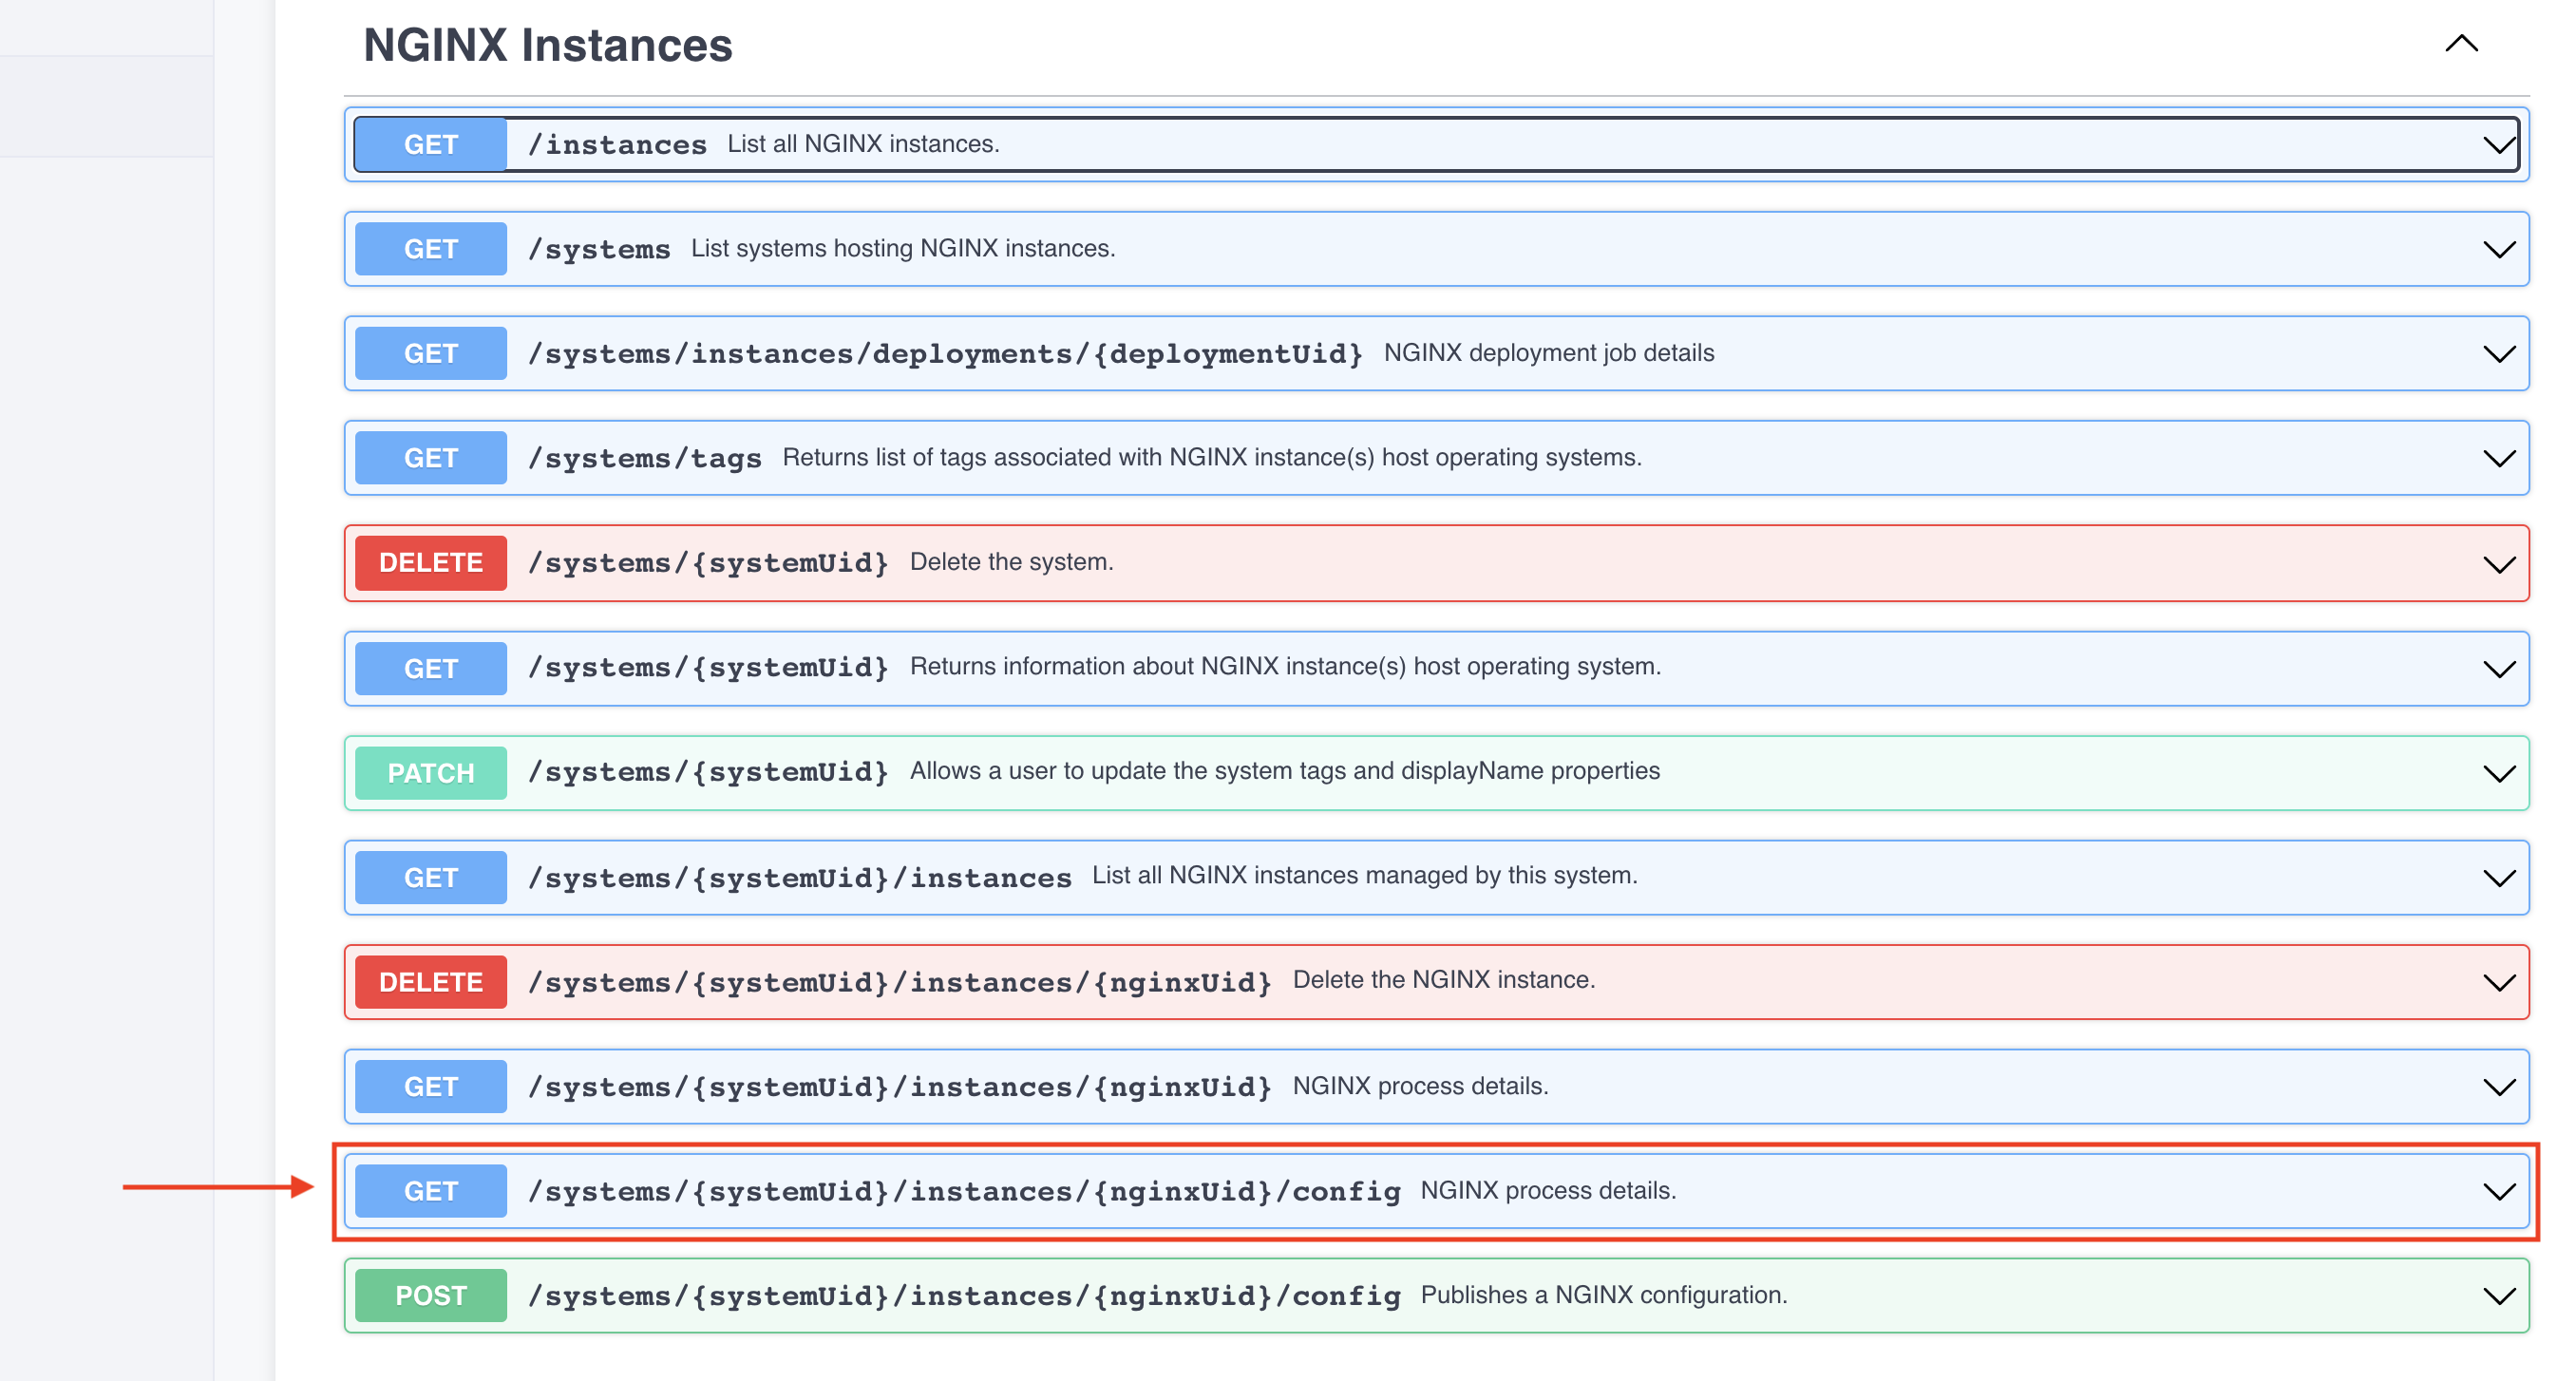This screenshot has width=2576, height=1381.
Task: Expand chevron for GET /systems/tags
Action: 2499,458
